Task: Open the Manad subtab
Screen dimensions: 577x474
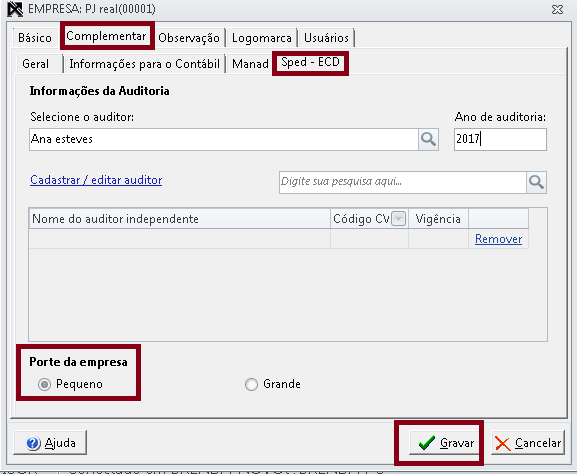Action: tap(250, 64)
